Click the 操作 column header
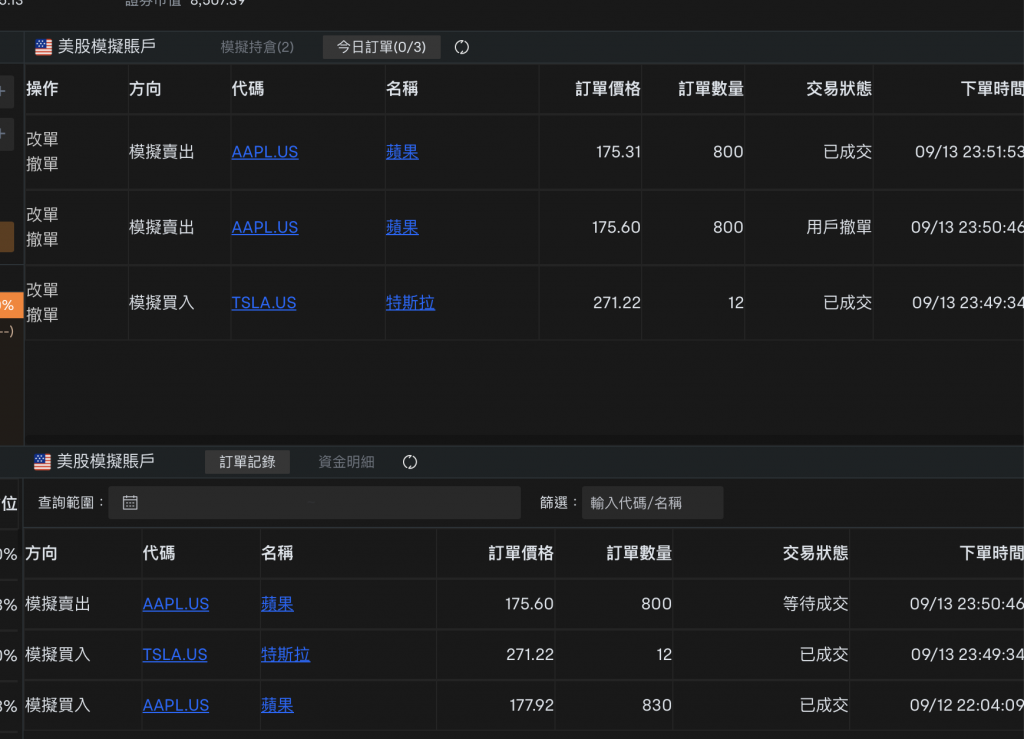 [42, 89]
